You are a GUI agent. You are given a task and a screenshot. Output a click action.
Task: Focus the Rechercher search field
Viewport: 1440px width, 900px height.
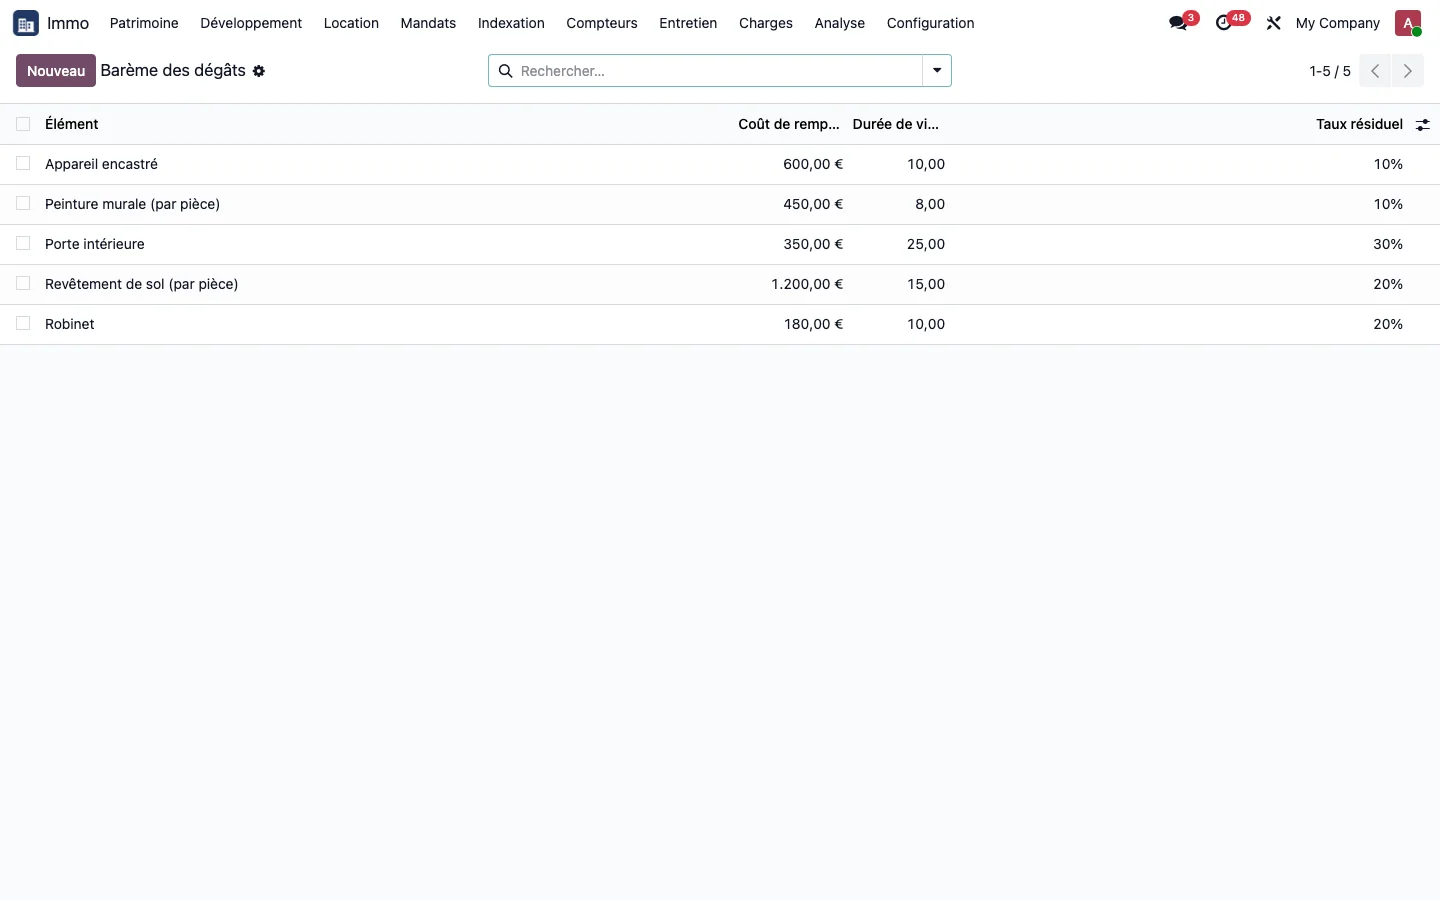click(x=718, y=71)
